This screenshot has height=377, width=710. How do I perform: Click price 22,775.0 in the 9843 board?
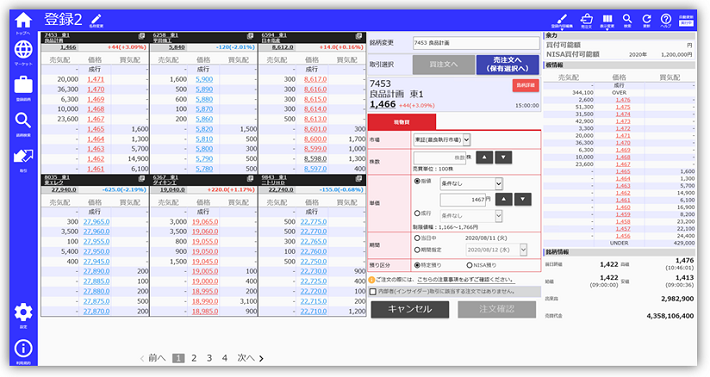tap(314, 222)
